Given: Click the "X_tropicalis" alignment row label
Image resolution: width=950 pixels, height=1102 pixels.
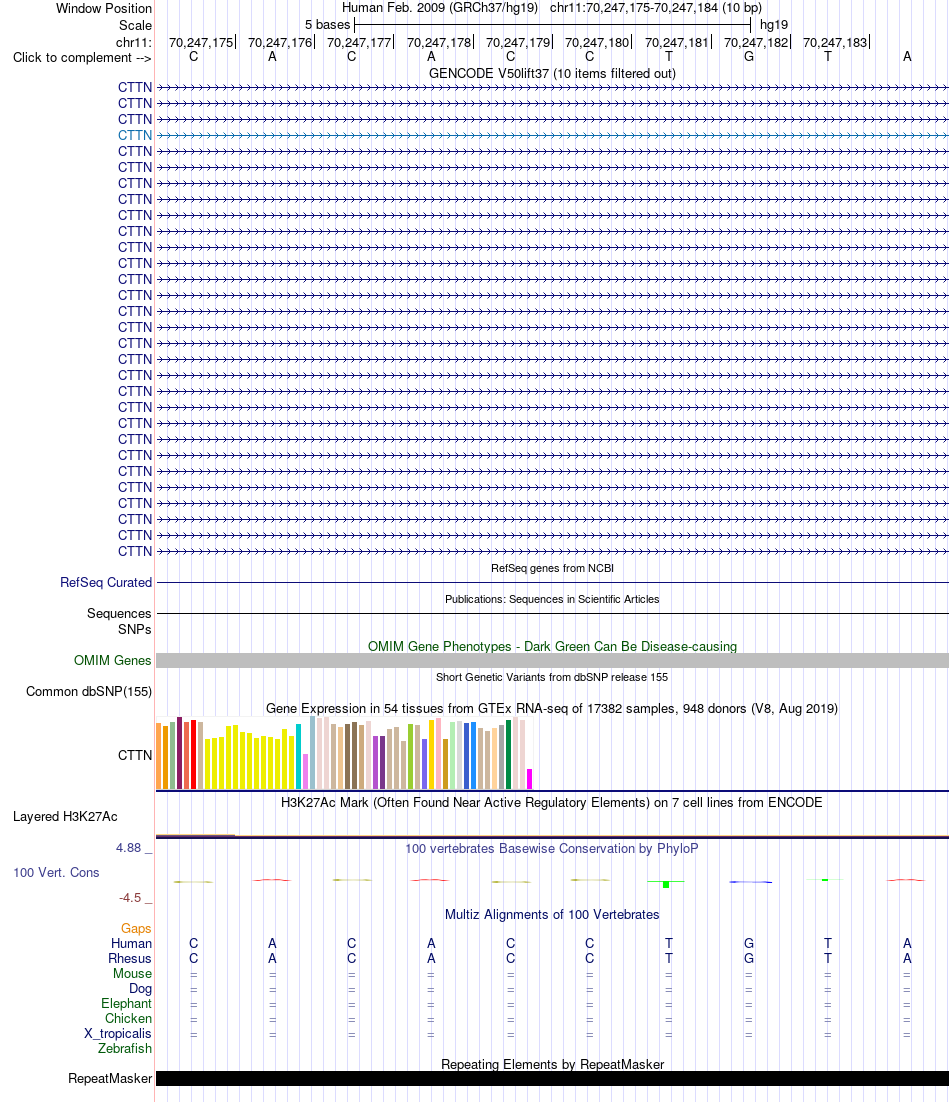Looking at the screenshot, I should pos(118,1033).
